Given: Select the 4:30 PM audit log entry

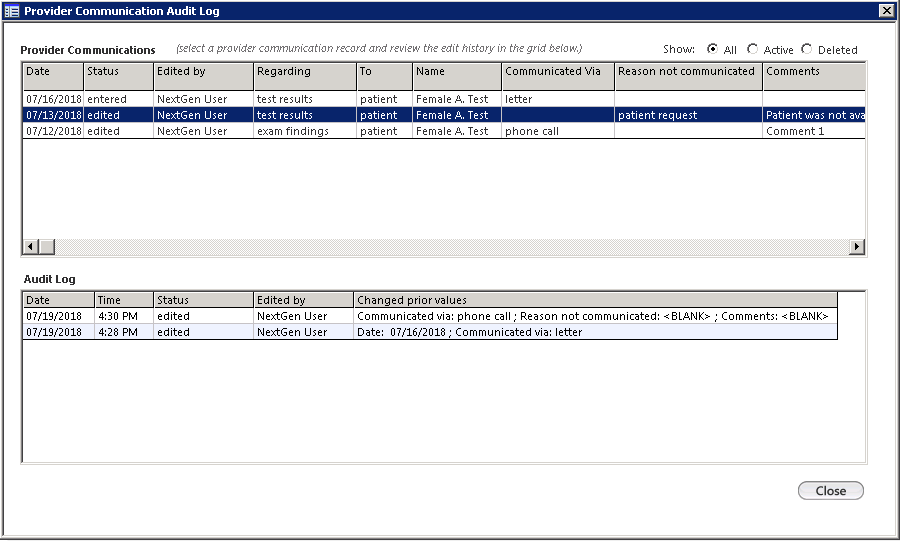Looking at the screenshot, I should point(430,316).
